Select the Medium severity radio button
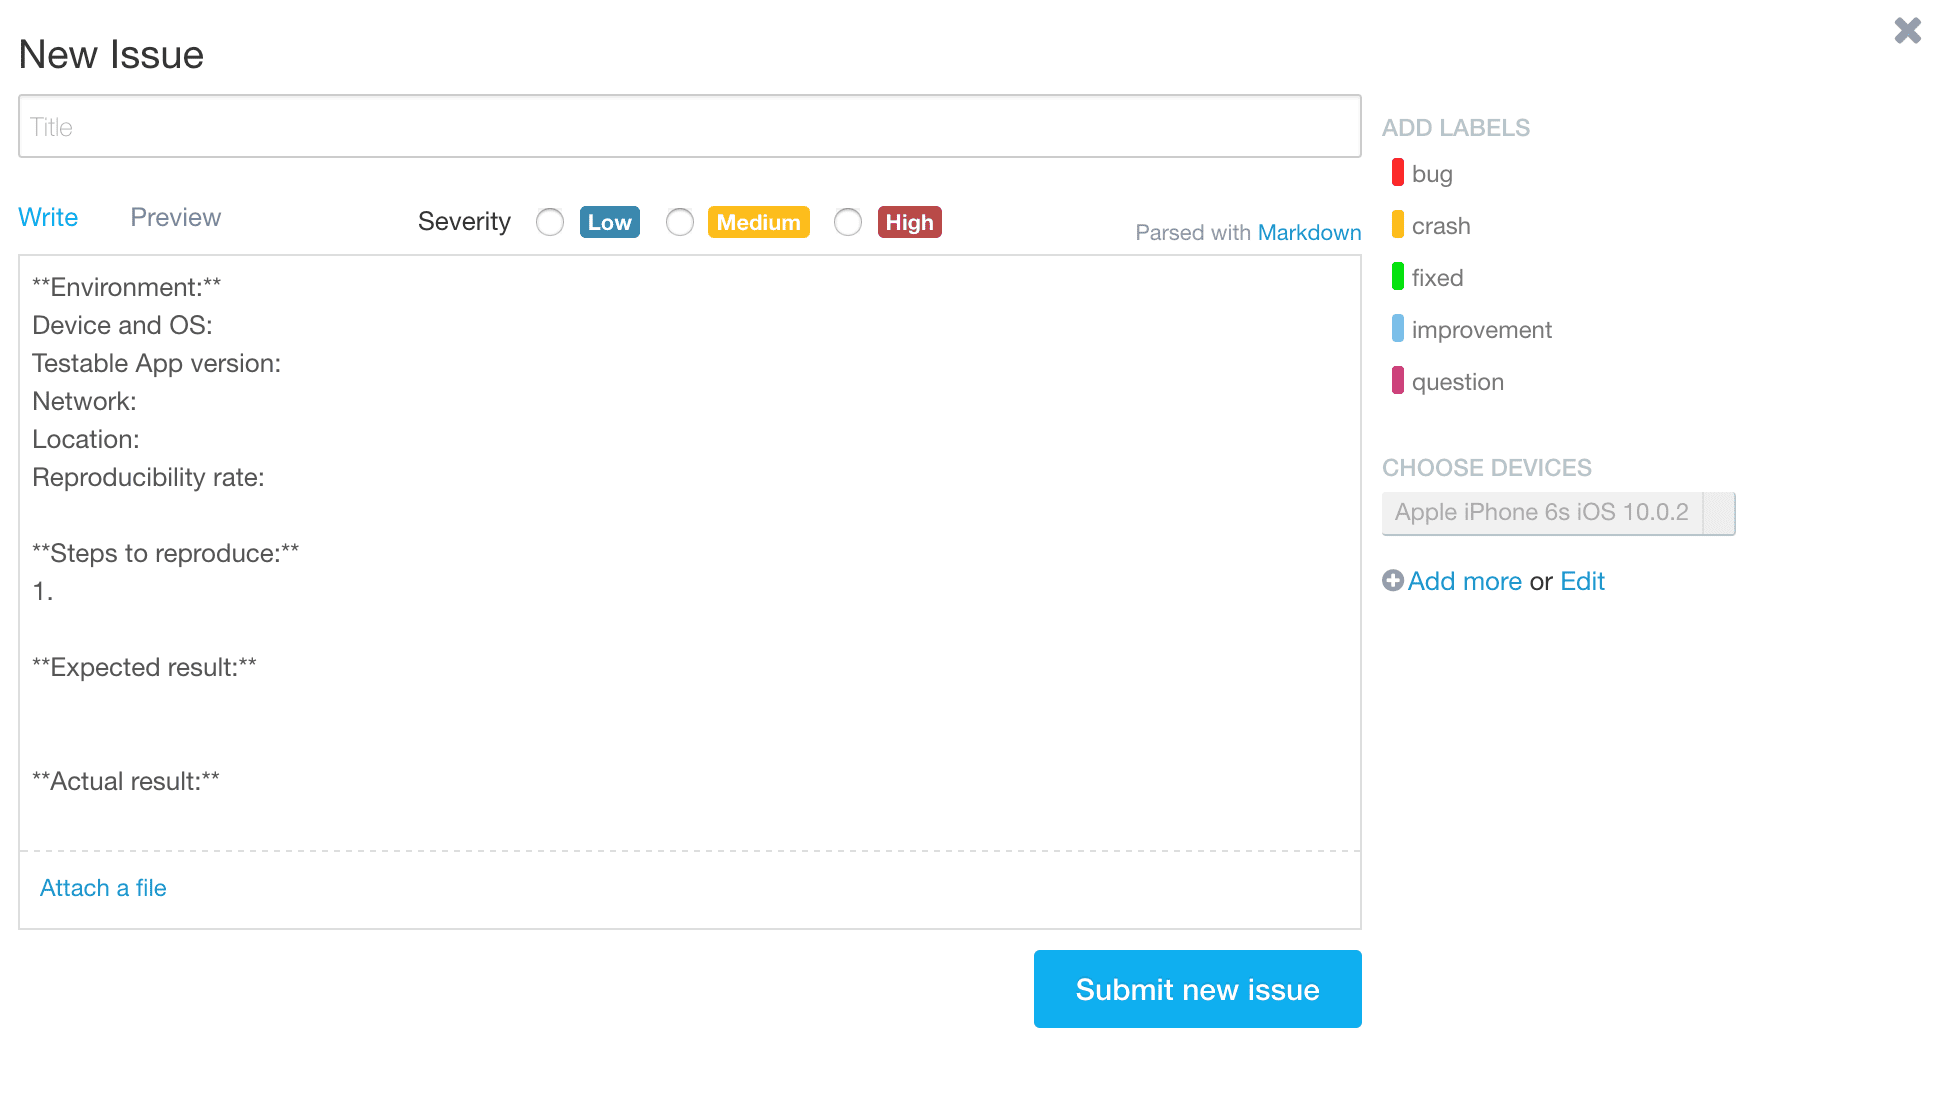This screenshot has width=1938, height=1103. click(x=680, y=222)
